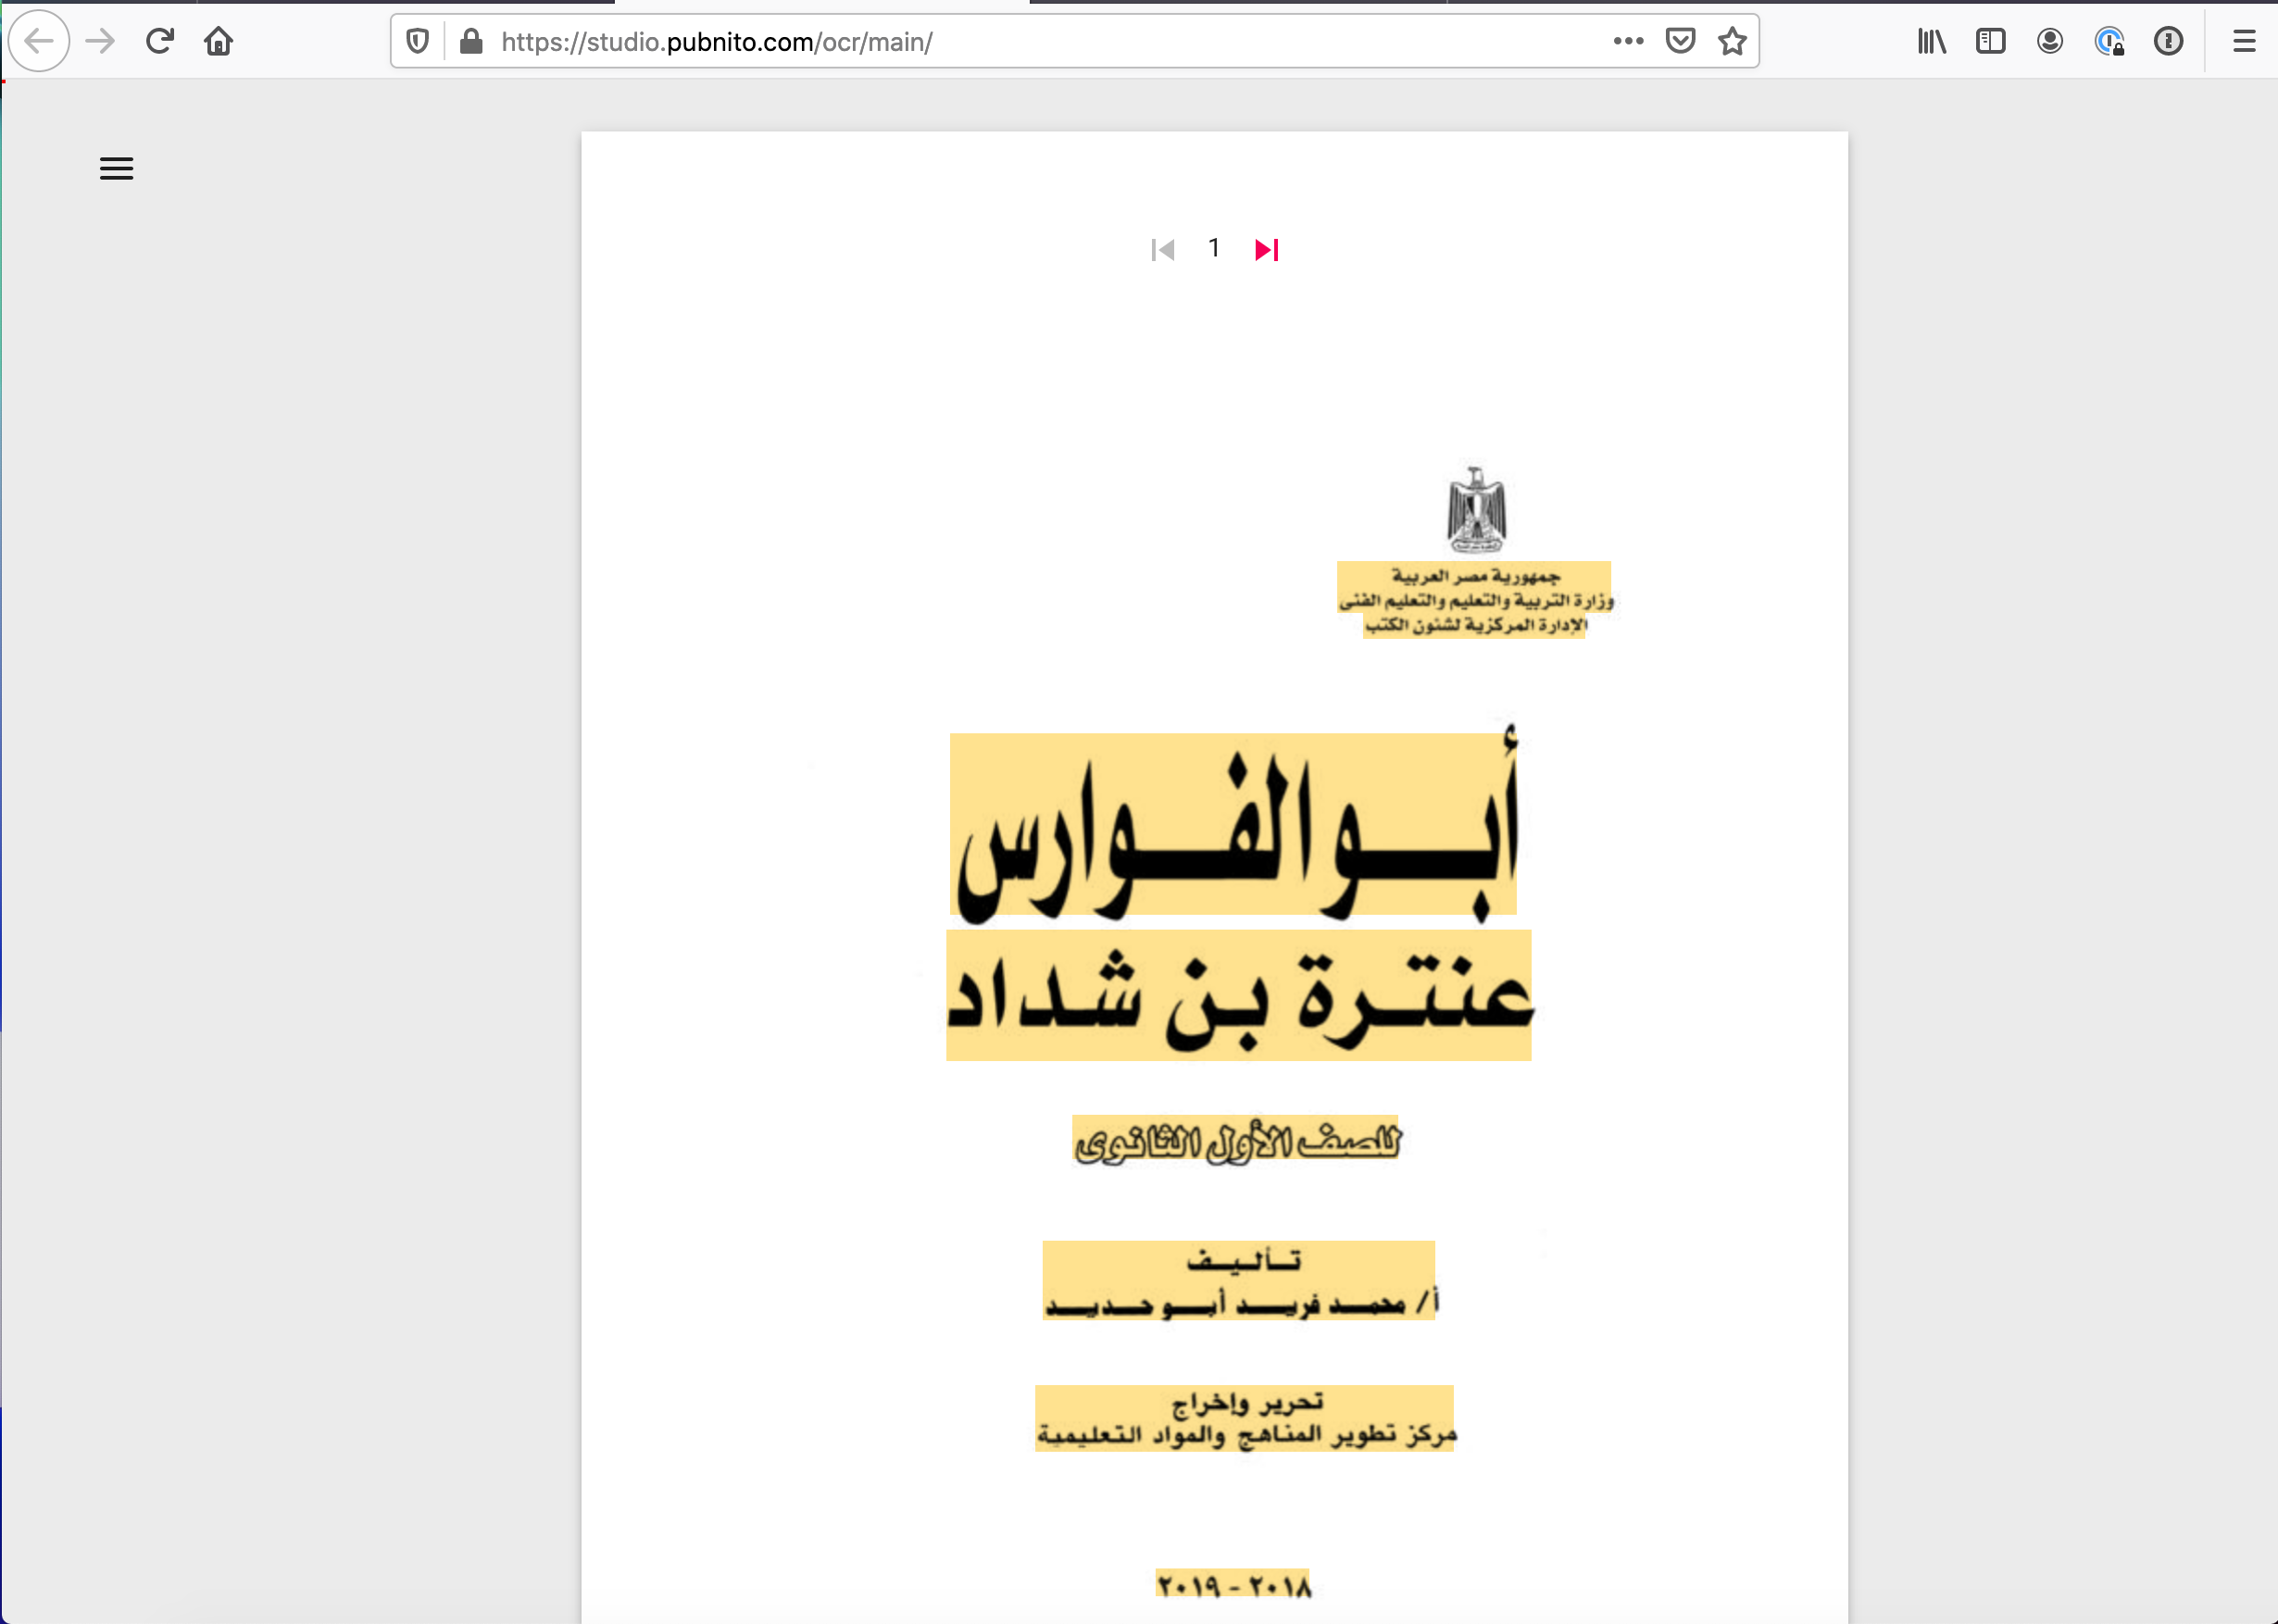
Task: Save page to Pocket
Action: pyautogui.click(x=1680, y=41)
